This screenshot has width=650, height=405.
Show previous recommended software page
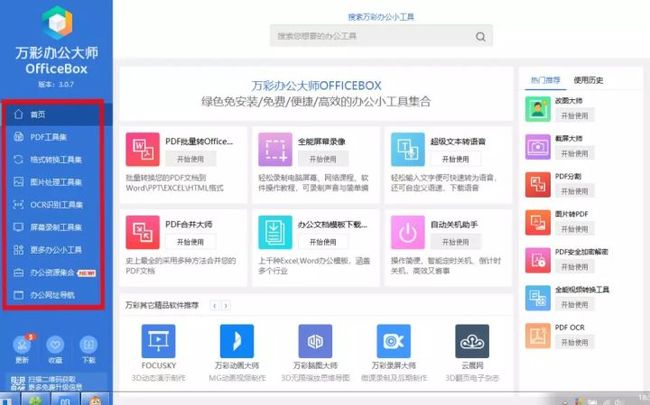tap(214, 306)
